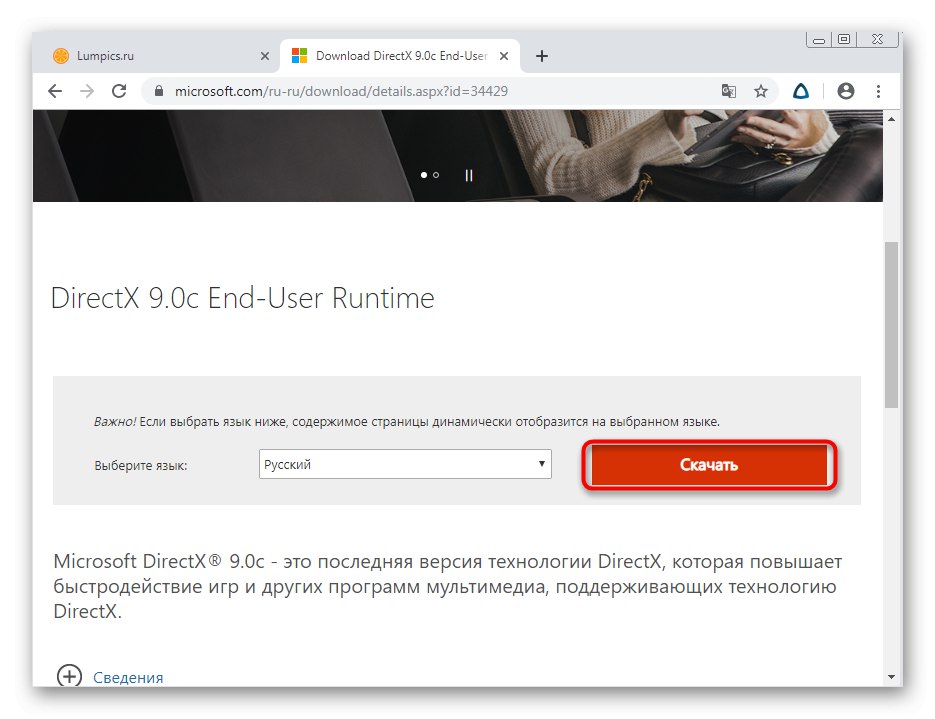Click the lock icon in address bar

tap(159, 91)
